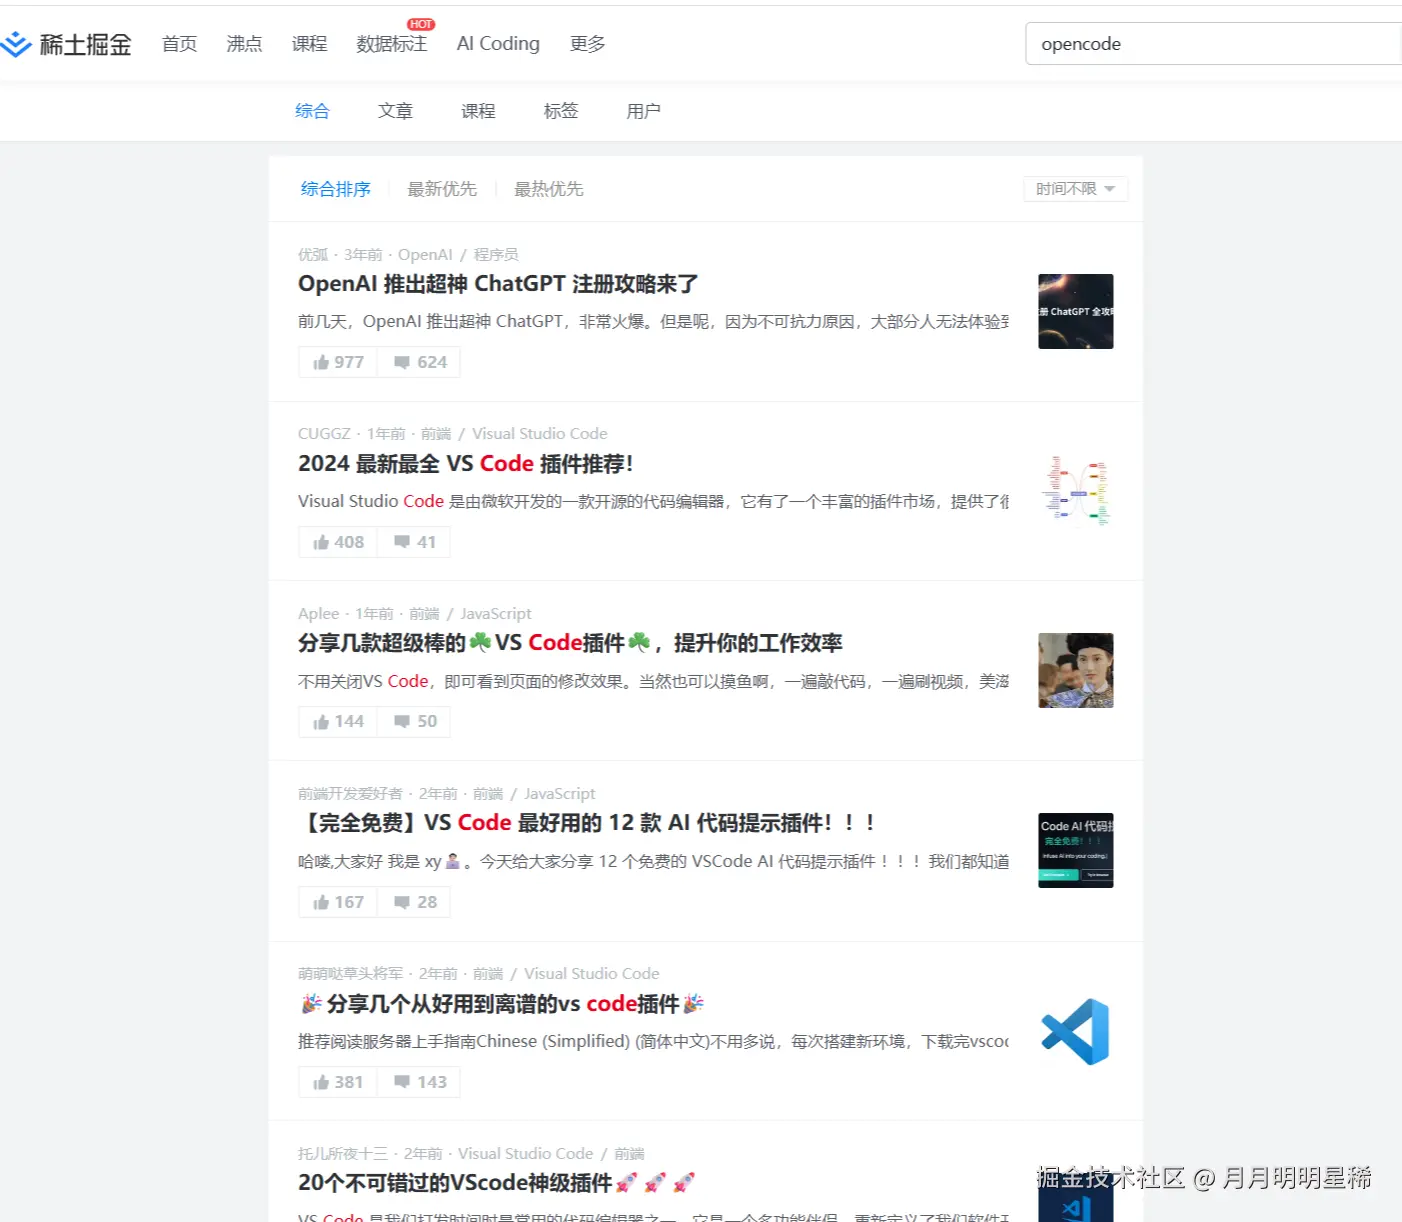Open Visual Studio Code tag under CUGGZ article
This screenshot has height=1222, width=1402.
540,433
